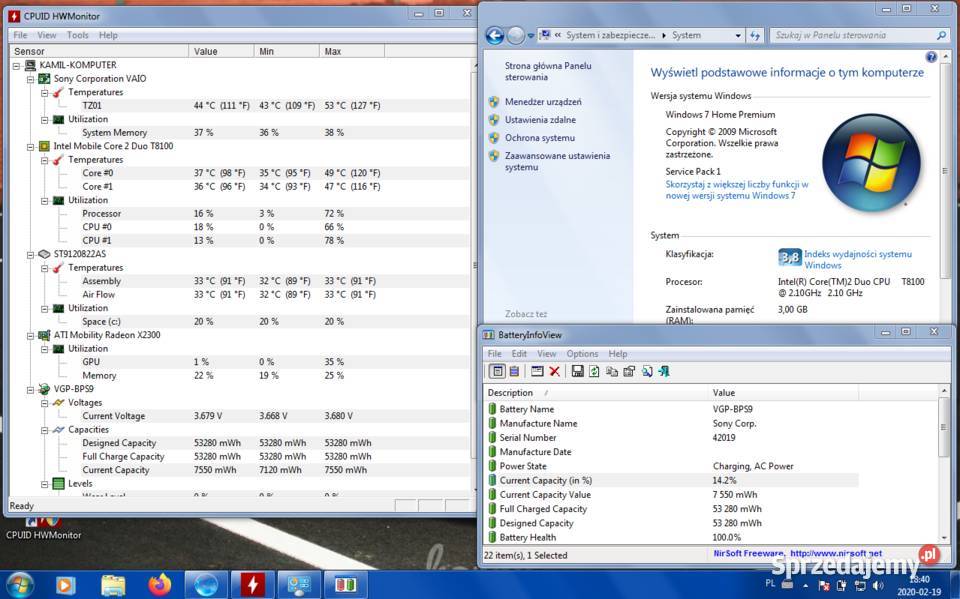Open the Help menu in HWMonitor
This screenshot has width=960, height=599.
click(x=108, y=36)
